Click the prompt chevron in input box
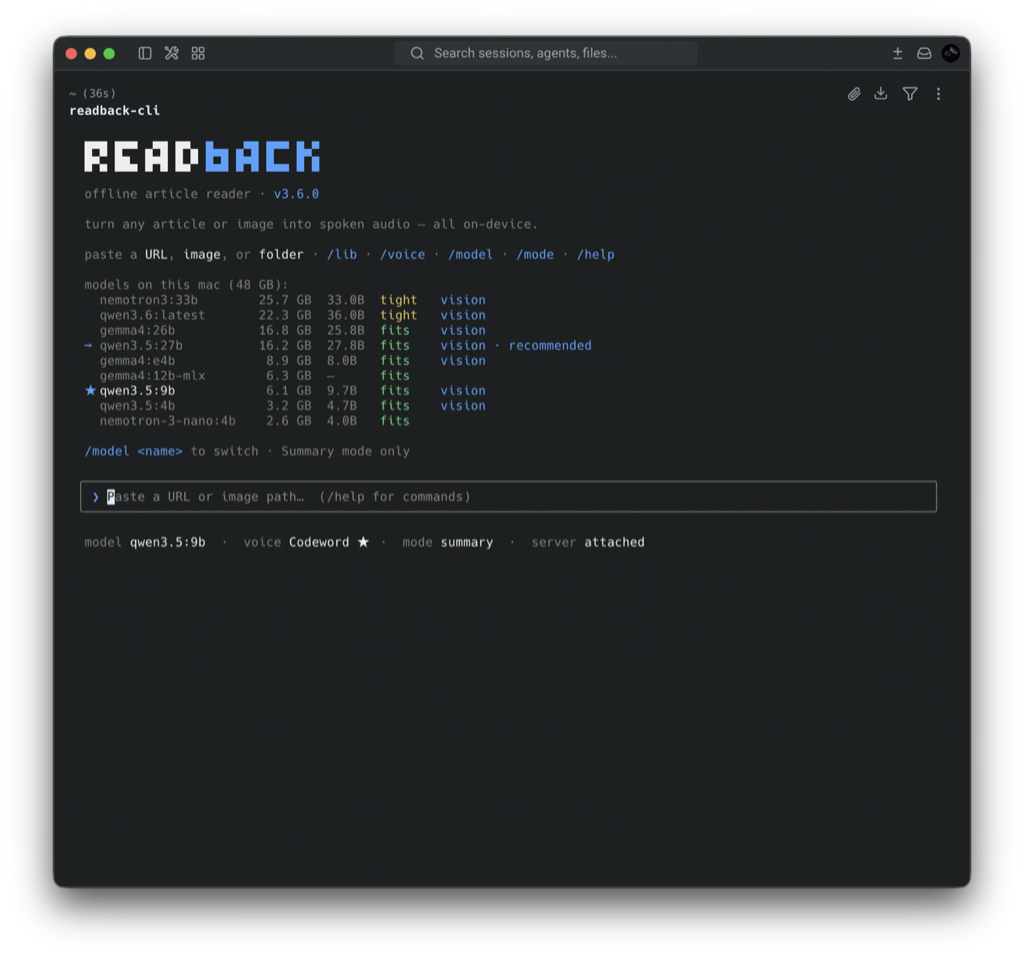This screenshot has width=1024, height=958. click(x=95, y=497)
